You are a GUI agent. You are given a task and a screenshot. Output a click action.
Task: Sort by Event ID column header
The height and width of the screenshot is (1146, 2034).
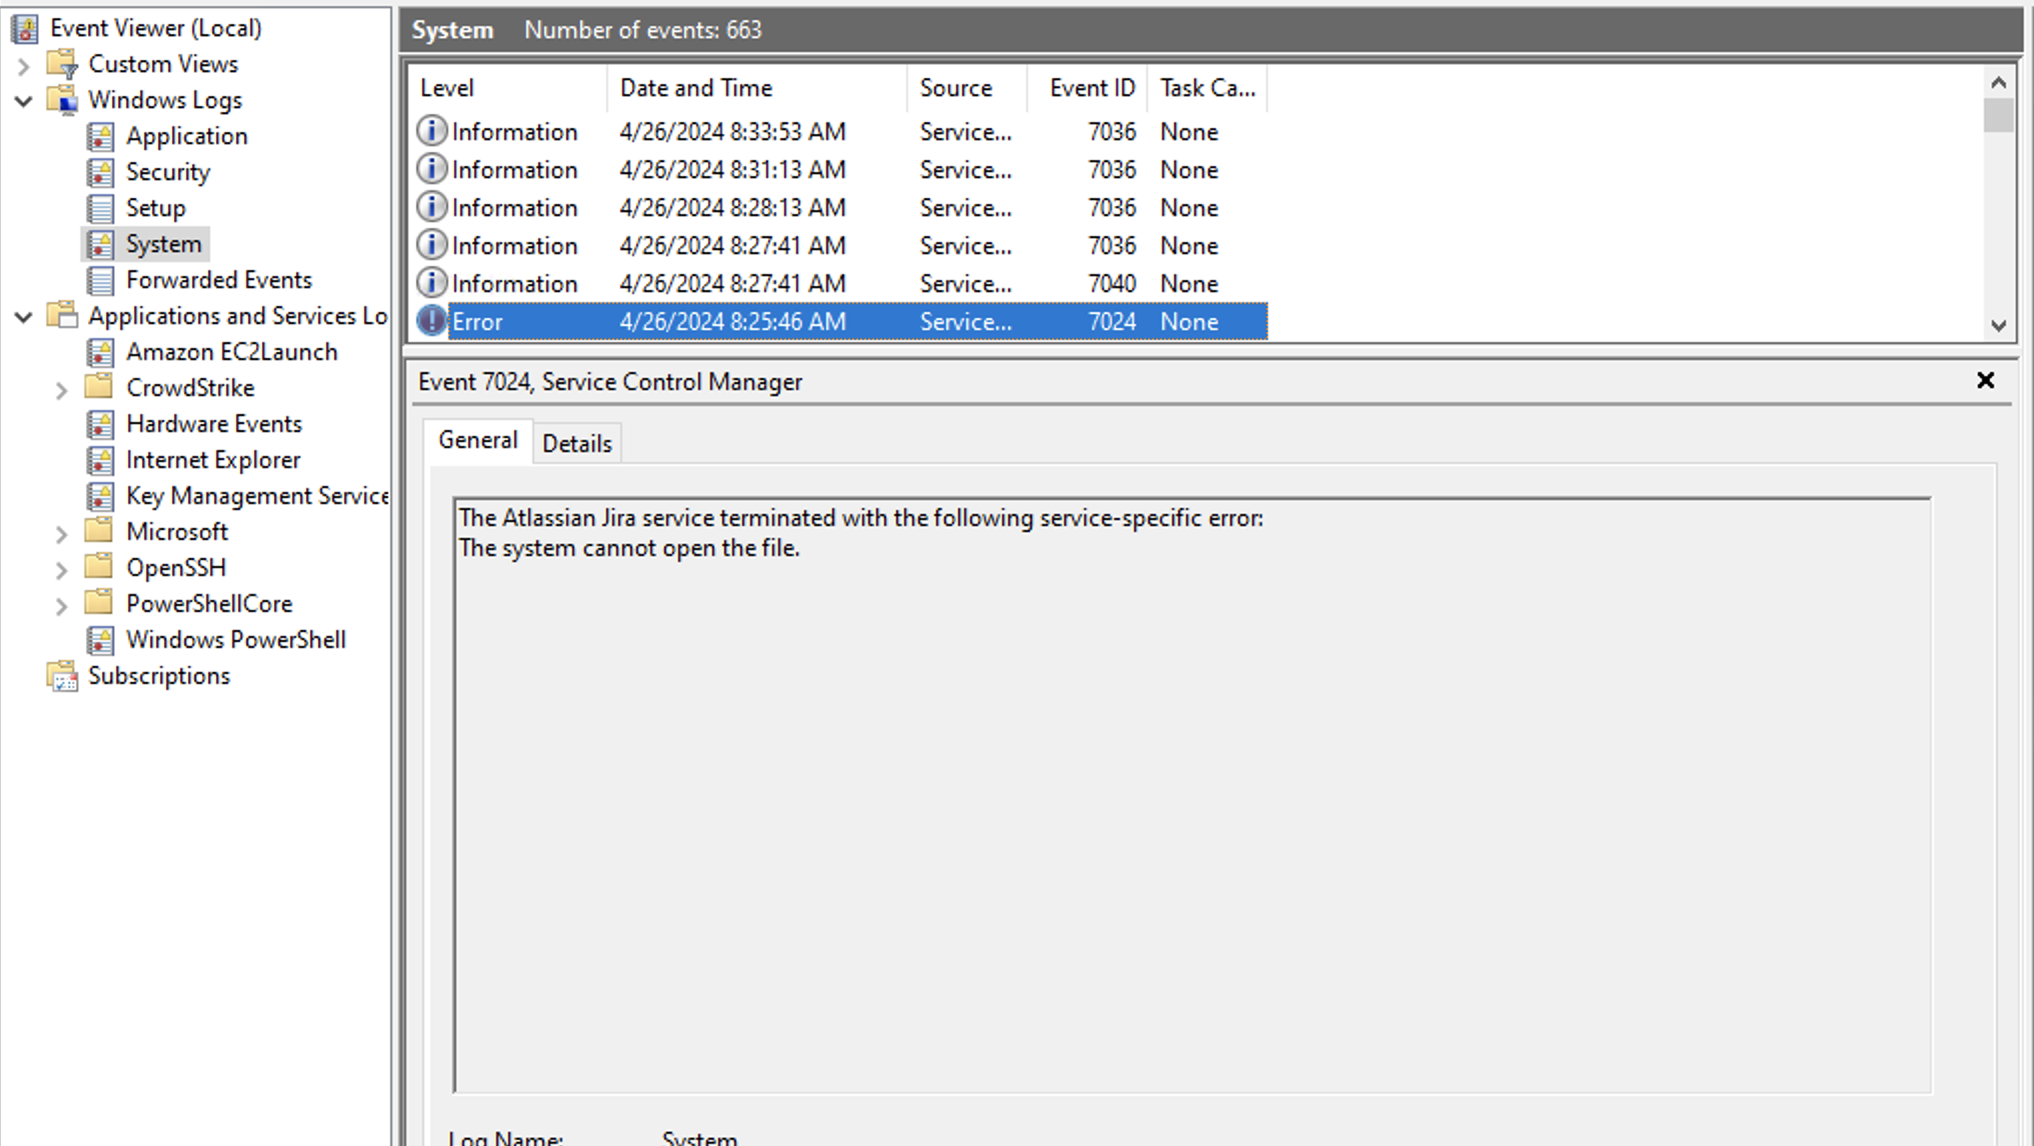pyautogui.click(x=1091, y=88)
